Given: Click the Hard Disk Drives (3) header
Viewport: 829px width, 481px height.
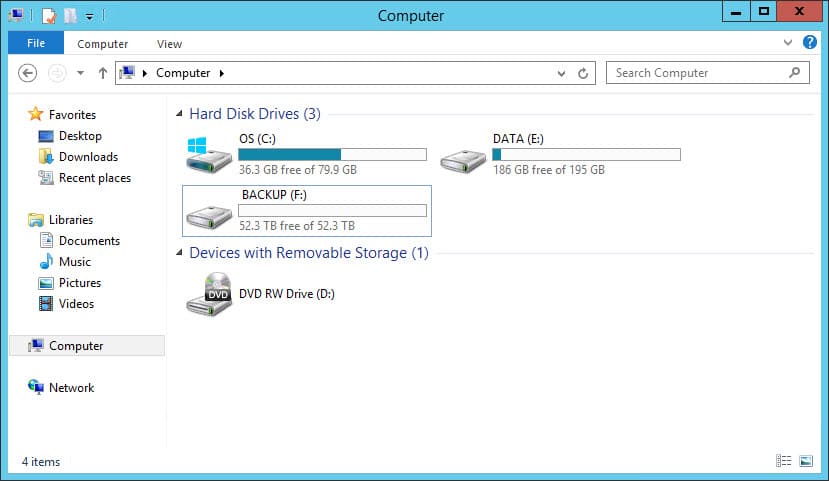Looking at the screenshot, I should click(255, 114).
